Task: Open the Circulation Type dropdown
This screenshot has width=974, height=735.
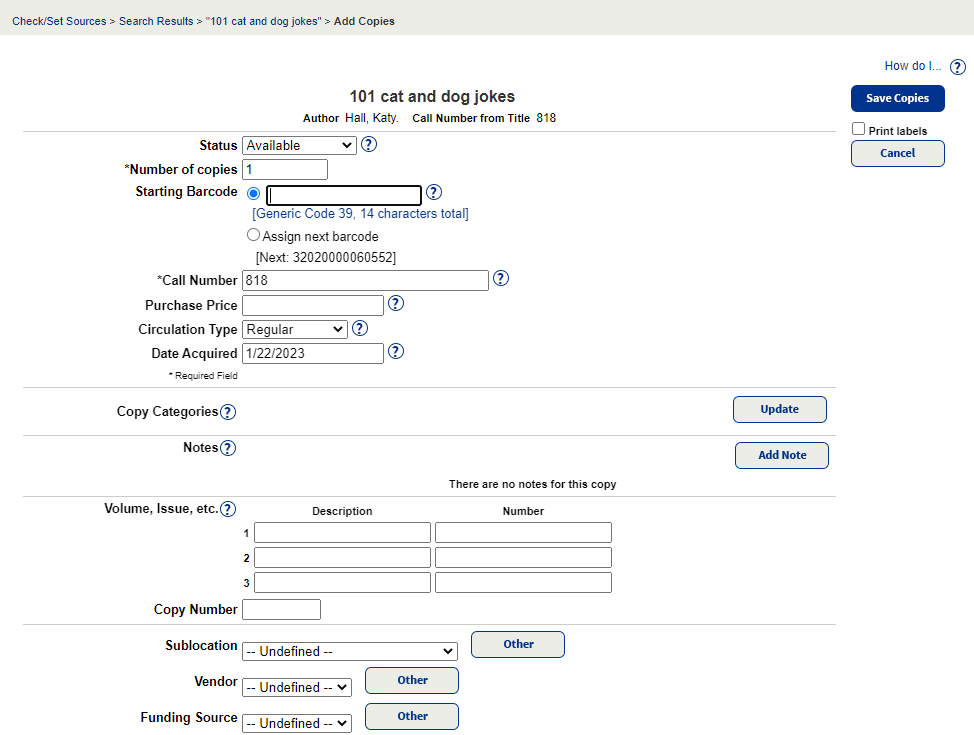Action: [294, 329]
